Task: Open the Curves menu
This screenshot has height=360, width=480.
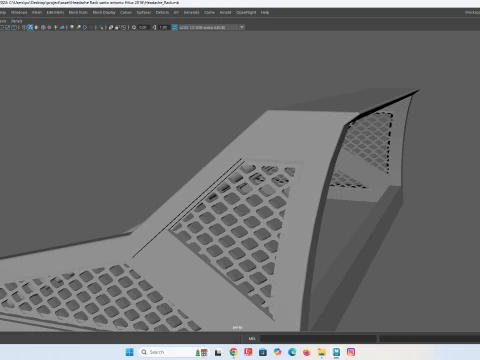Action: (126, 12)
